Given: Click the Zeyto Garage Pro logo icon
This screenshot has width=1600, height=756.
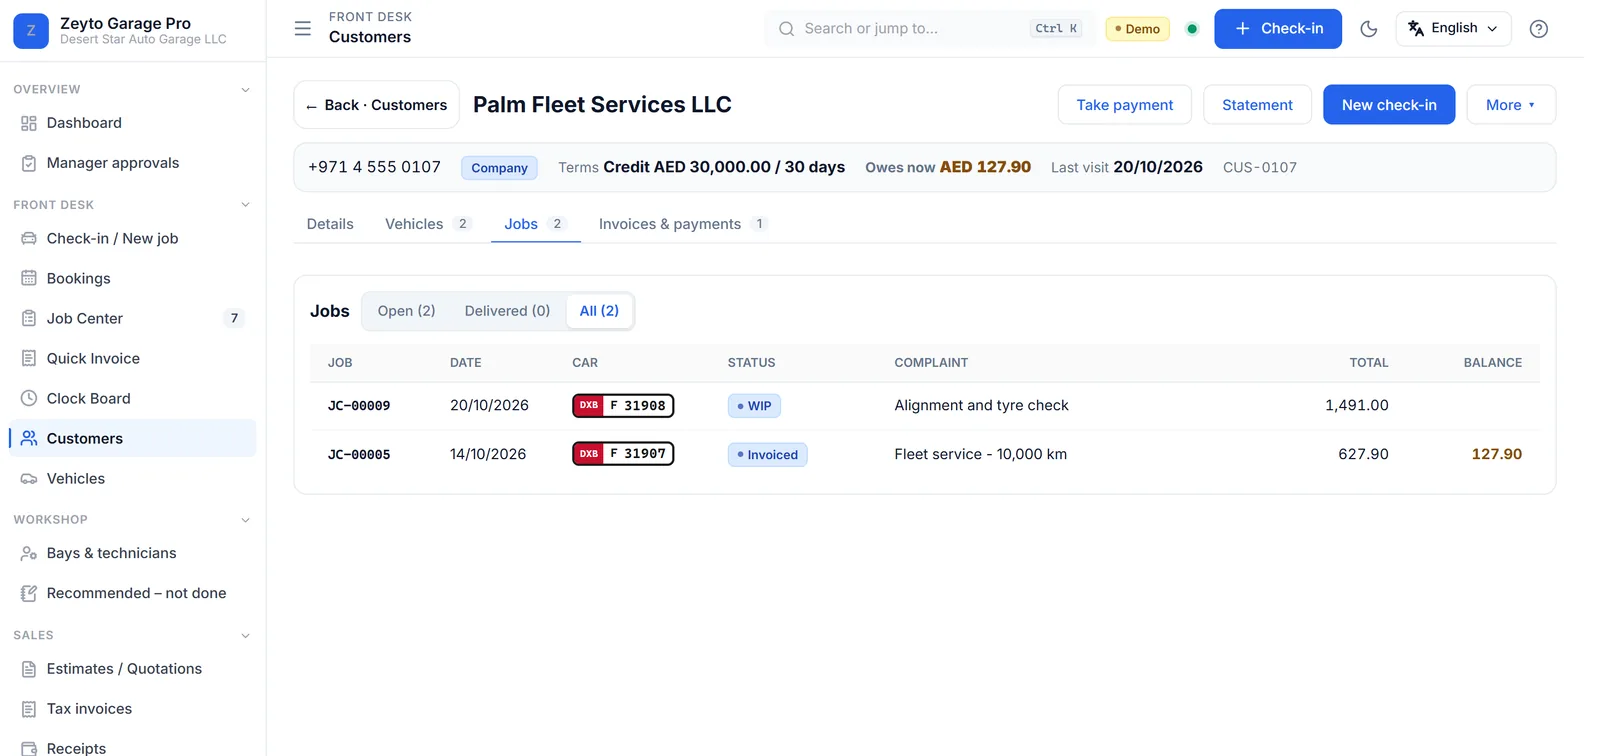Looking at the screenshot, I should pyautogui.click(x=31, y=31).
